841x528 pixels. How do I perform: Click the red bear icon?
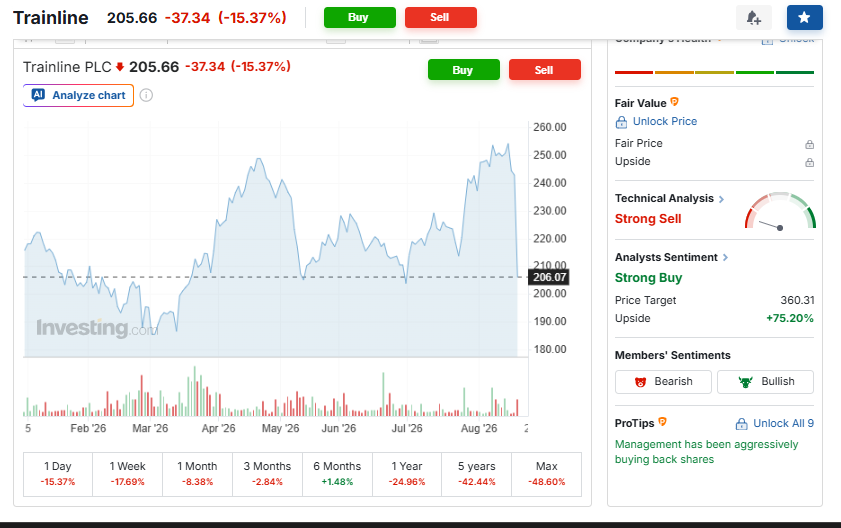(x=640, y=382)
